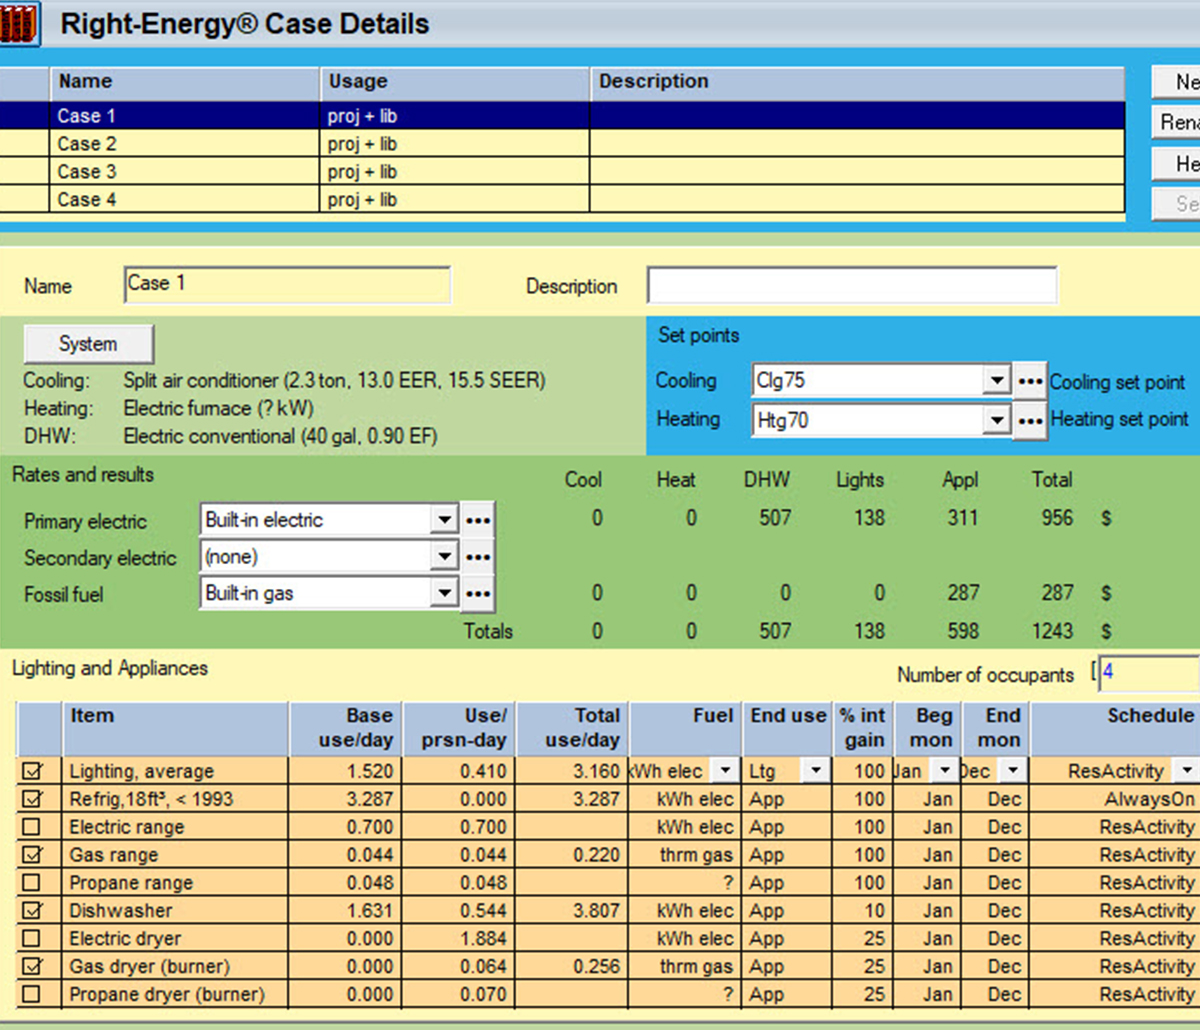The width and height of the screenshot is (1200, 1030).
Task: Click the ellipsis icon beside Cooling set point
Action: 1030,380
